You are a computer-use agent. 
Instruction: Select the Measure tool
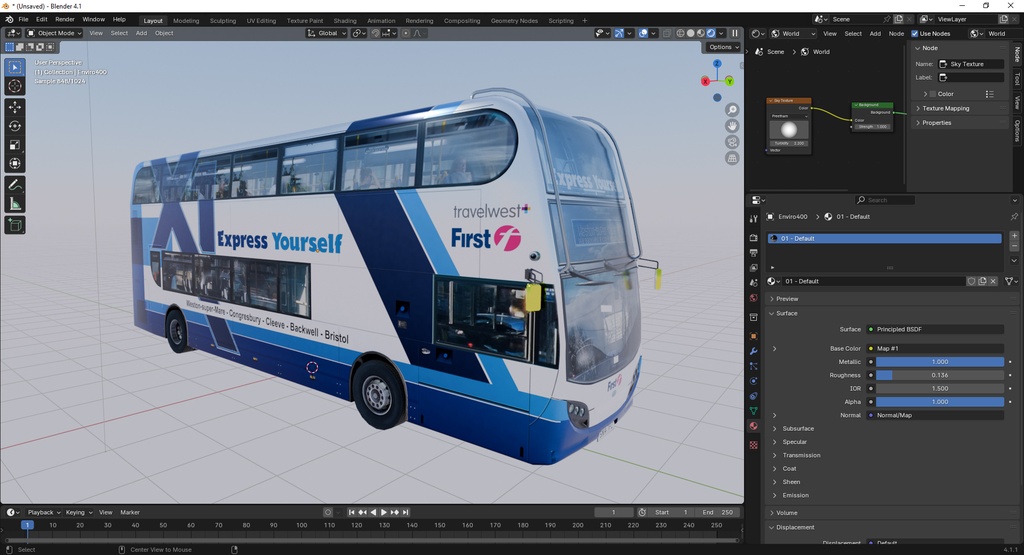pos(15,204)
